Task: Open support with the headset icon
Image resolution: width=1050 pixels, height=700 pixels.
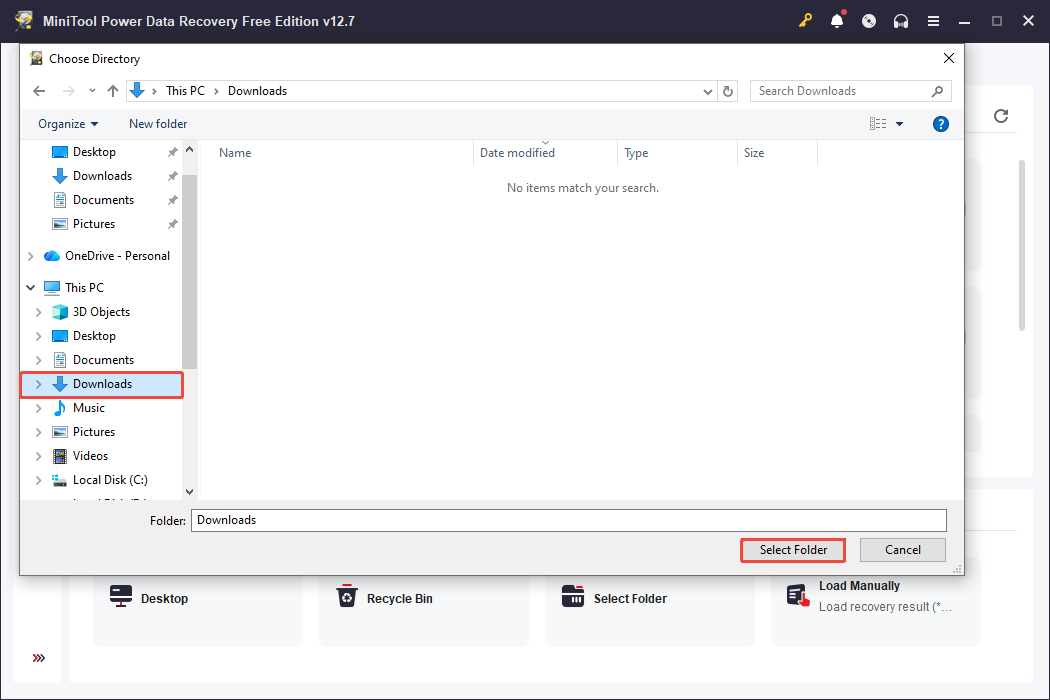Action: pos(899,20)
